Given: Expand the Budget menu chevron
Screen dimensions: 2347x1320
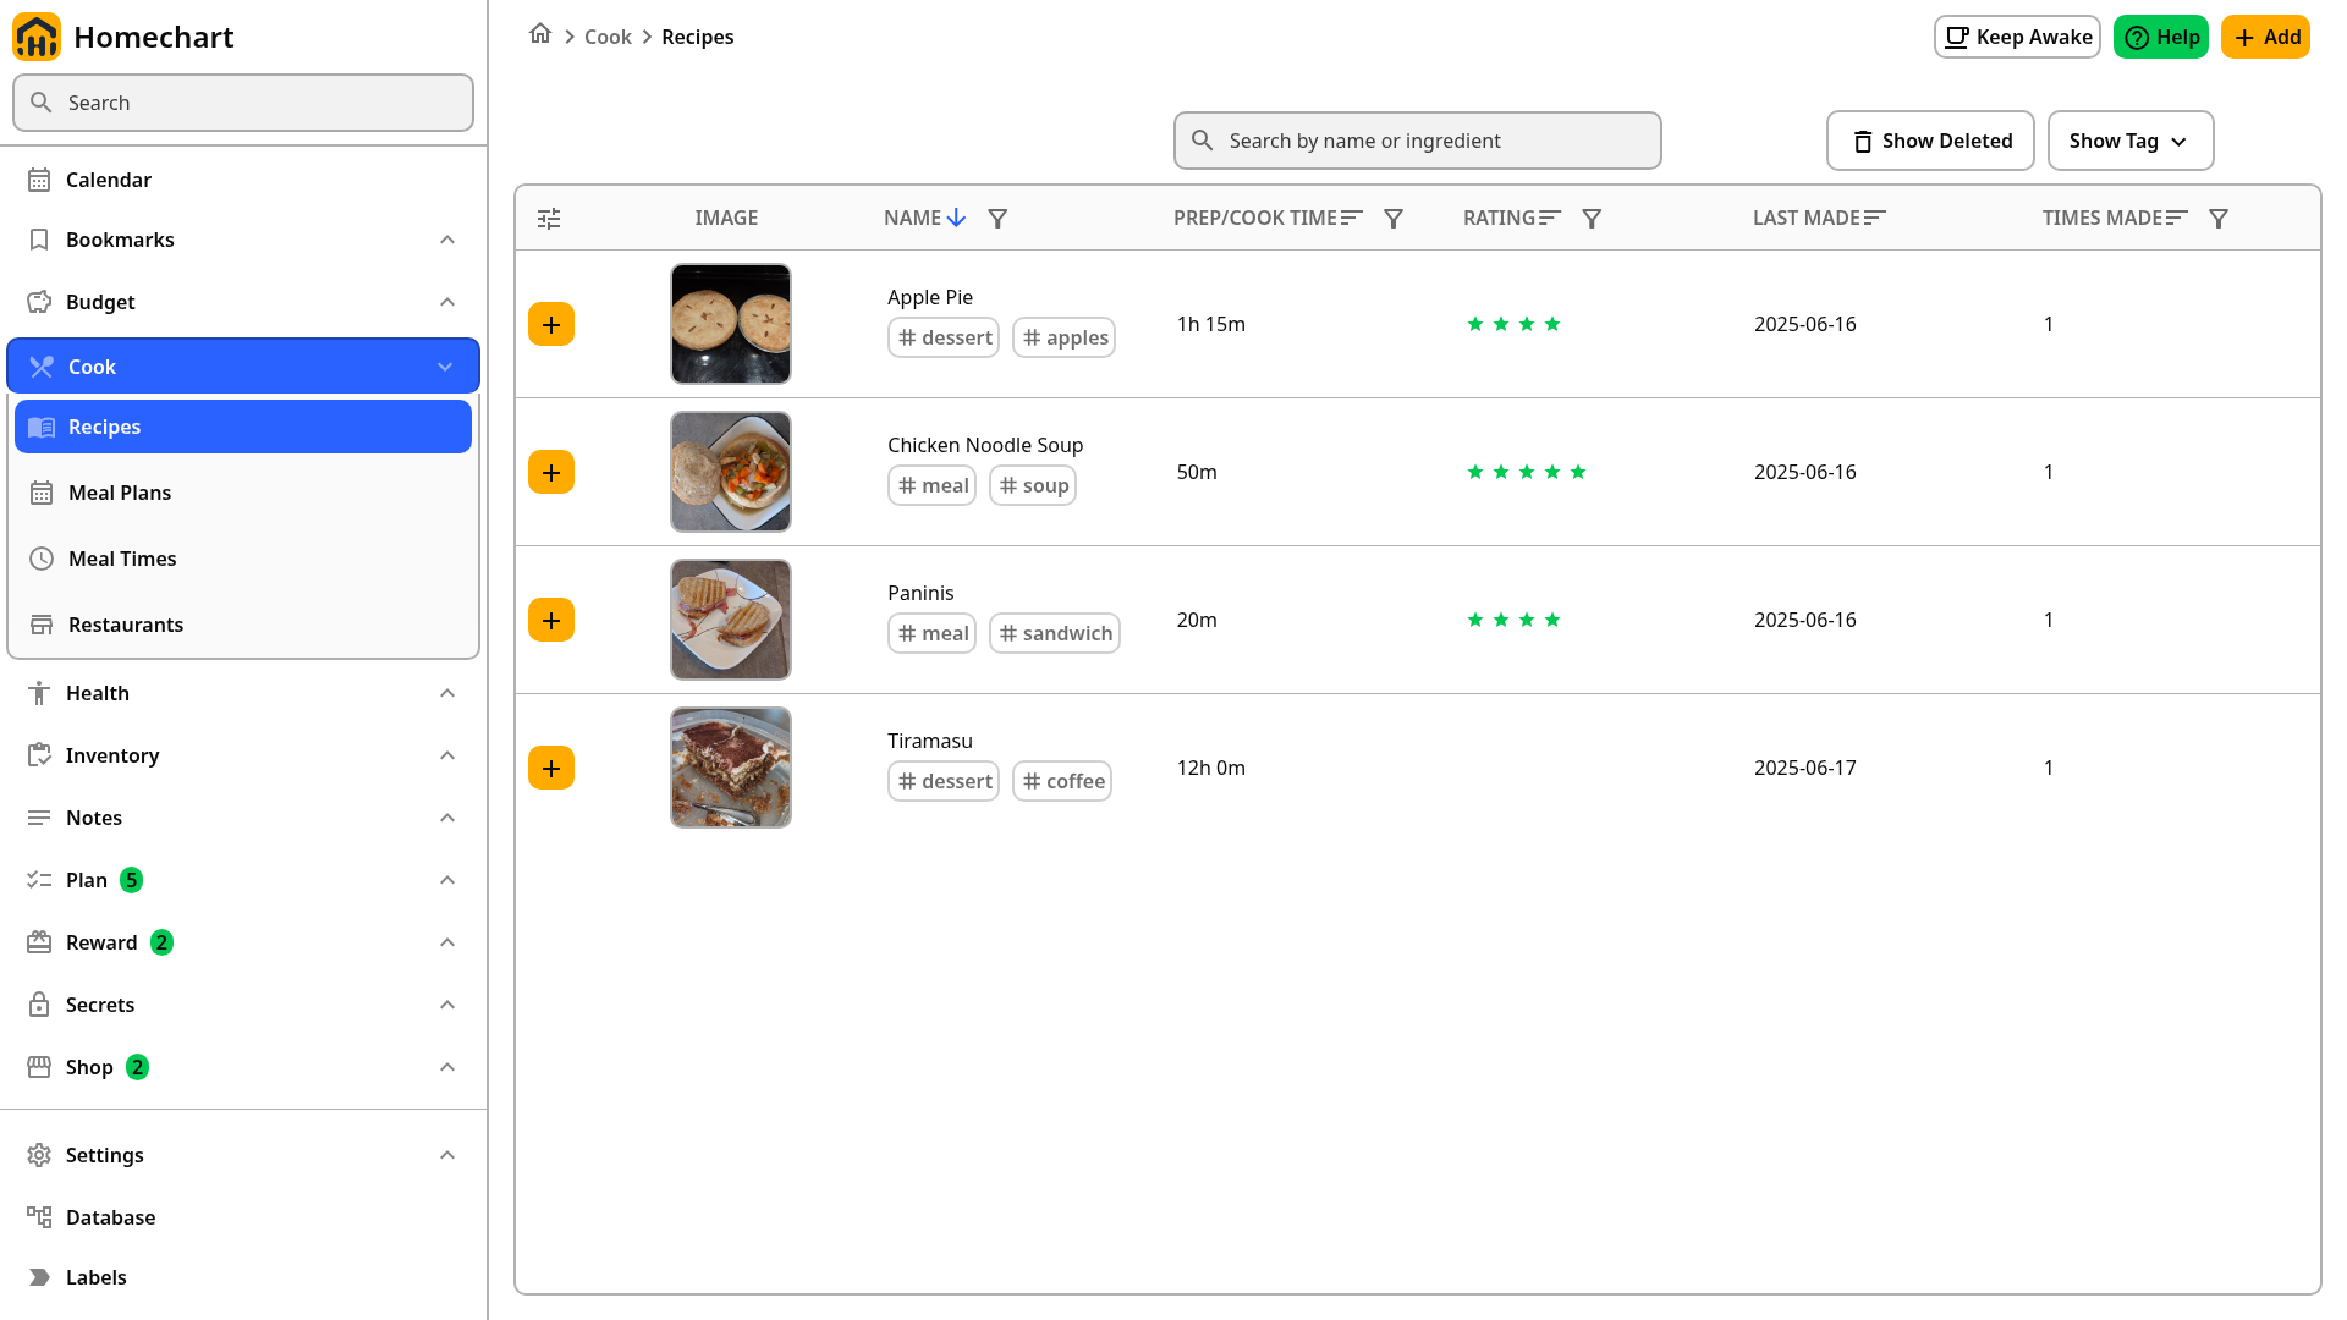Looking at the screenshot, I should [x=447, y=302].
